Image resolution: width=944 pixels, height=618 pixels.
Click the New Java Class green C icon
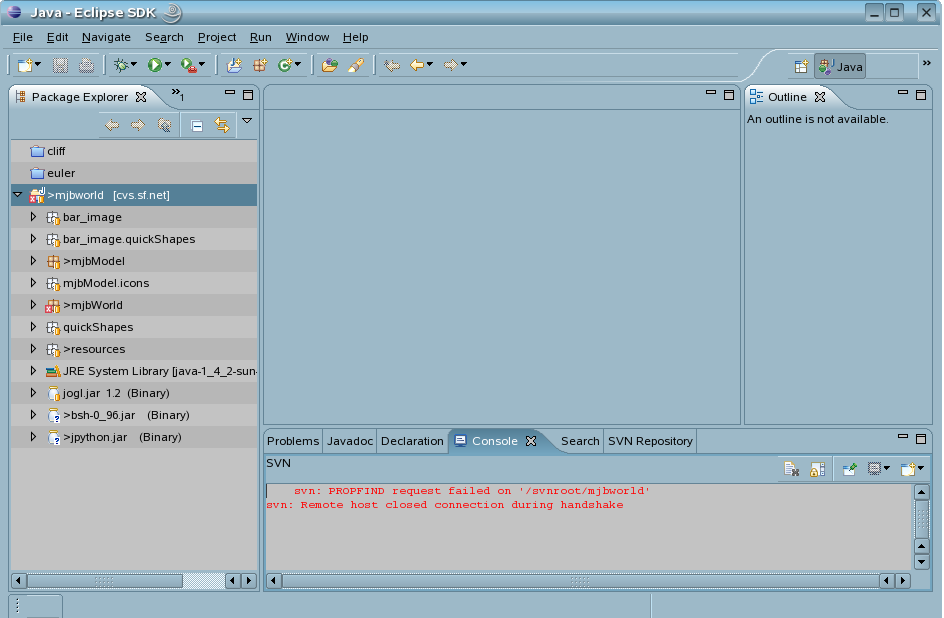coord(285,65)
